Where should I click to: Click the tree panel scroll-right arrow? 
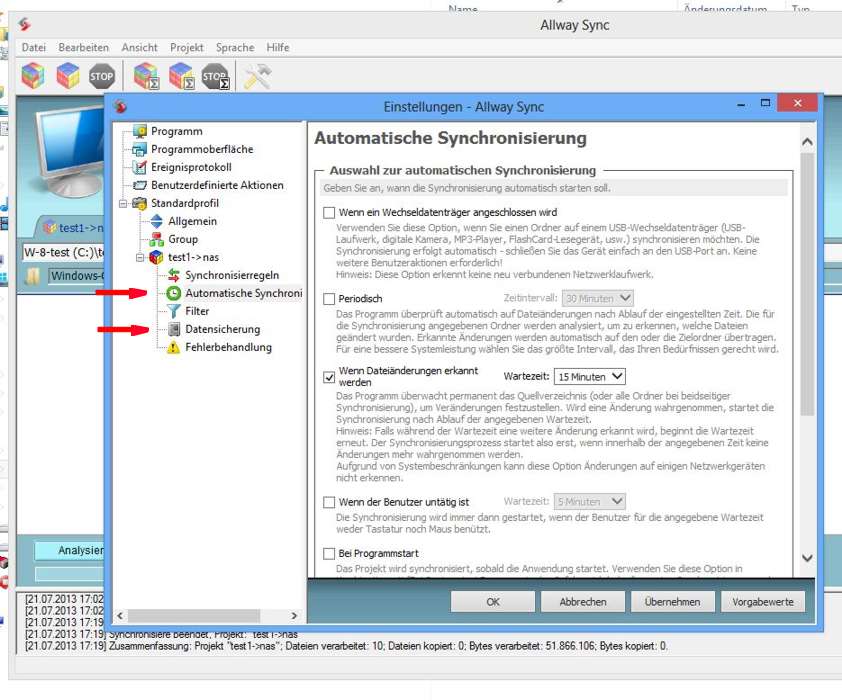294,616
